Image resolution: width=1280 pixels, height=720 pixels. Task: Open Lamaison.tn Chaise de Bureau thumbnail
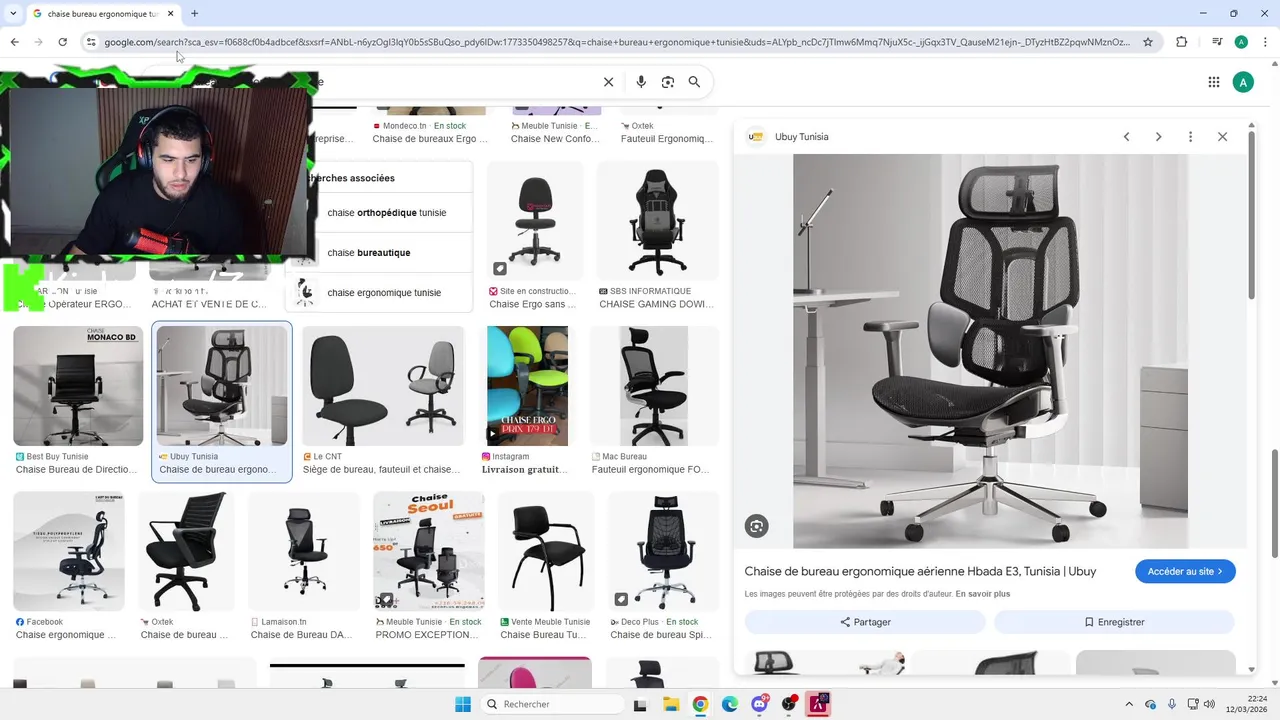(x=304, y=551)
